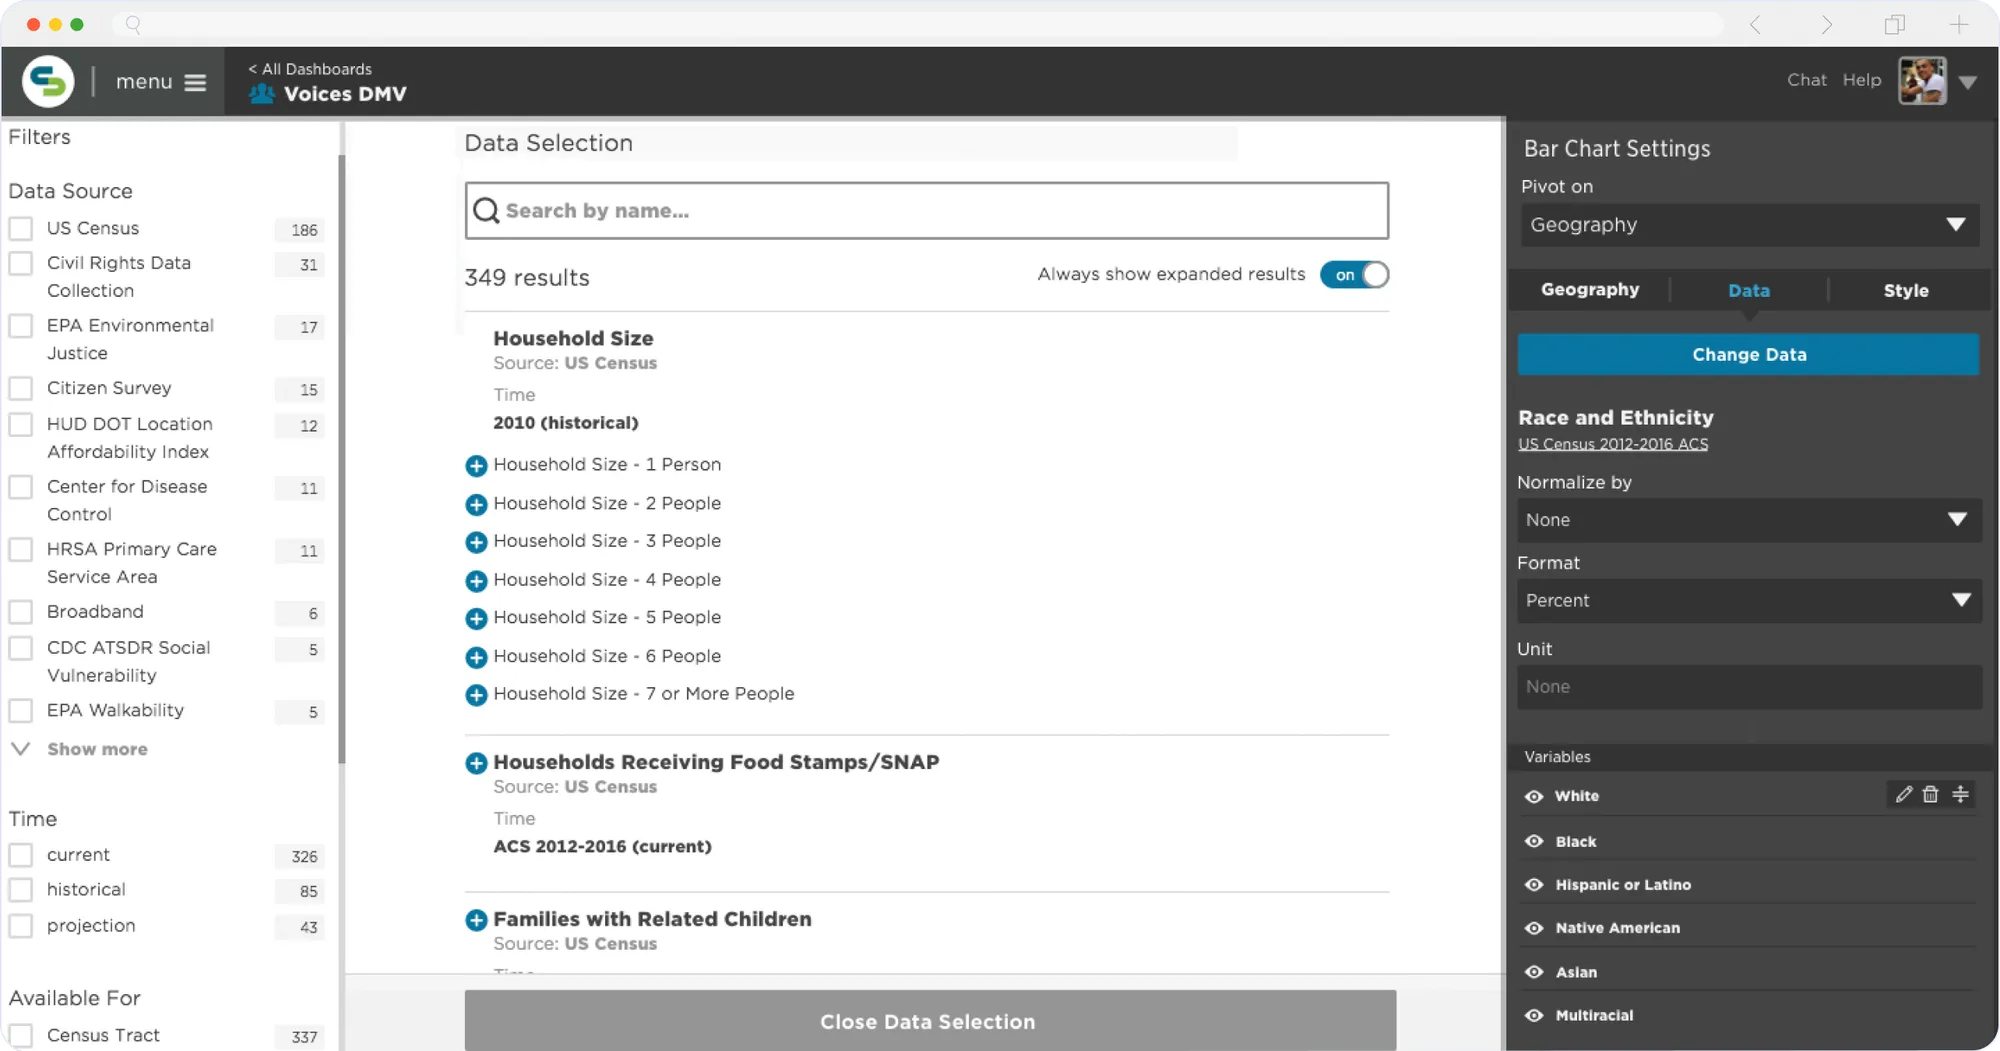Screen dimensions: 2000x1051
Task: Check the Census Tract availability filter
Action: pos(21,1035)
